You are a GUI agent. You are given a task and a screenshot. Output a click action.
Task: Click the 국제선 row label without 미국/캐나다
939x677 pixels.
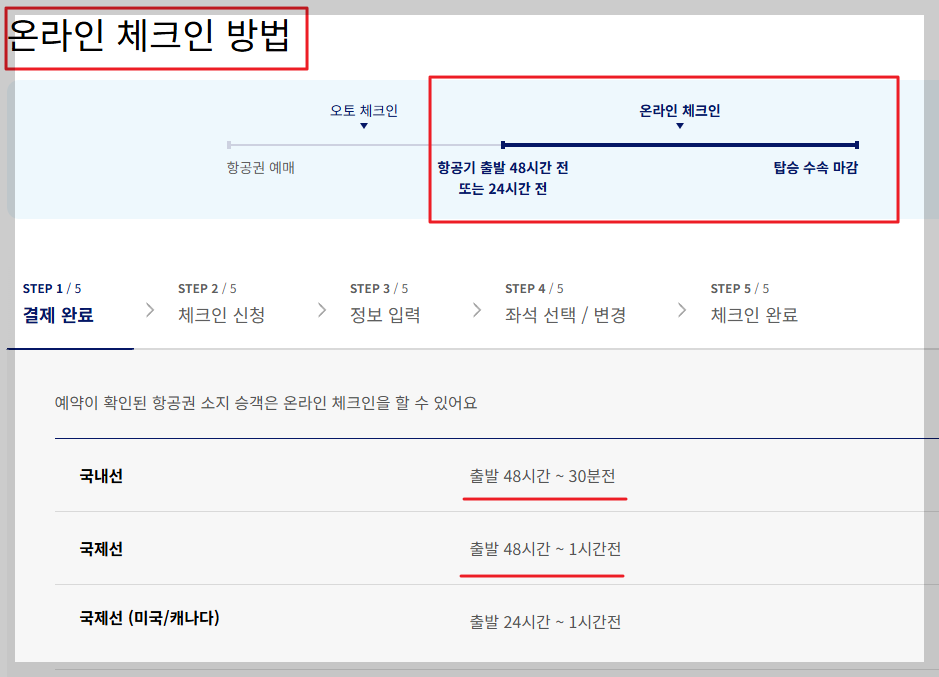pos(101,549)
